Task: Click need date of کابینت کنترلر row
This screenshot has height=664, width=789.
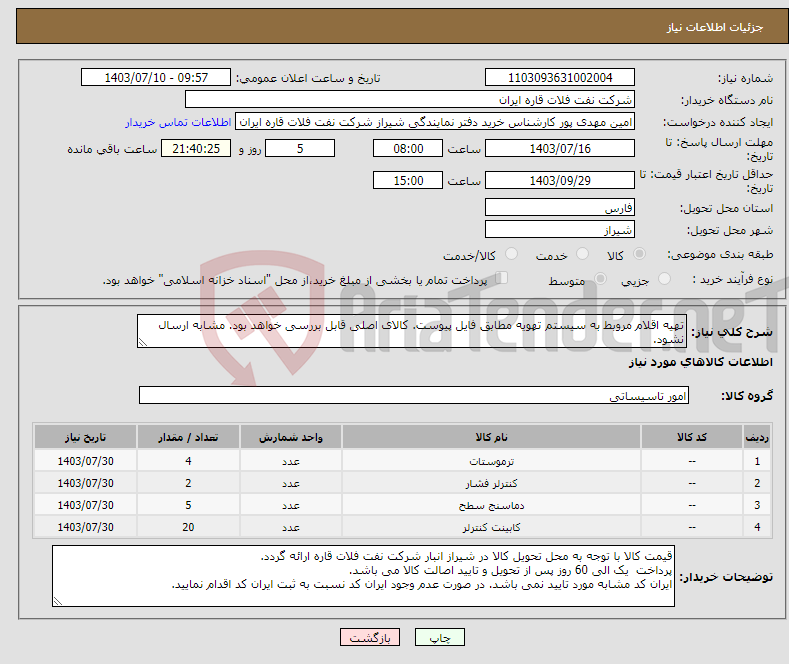Action: [x=86, y=527]
